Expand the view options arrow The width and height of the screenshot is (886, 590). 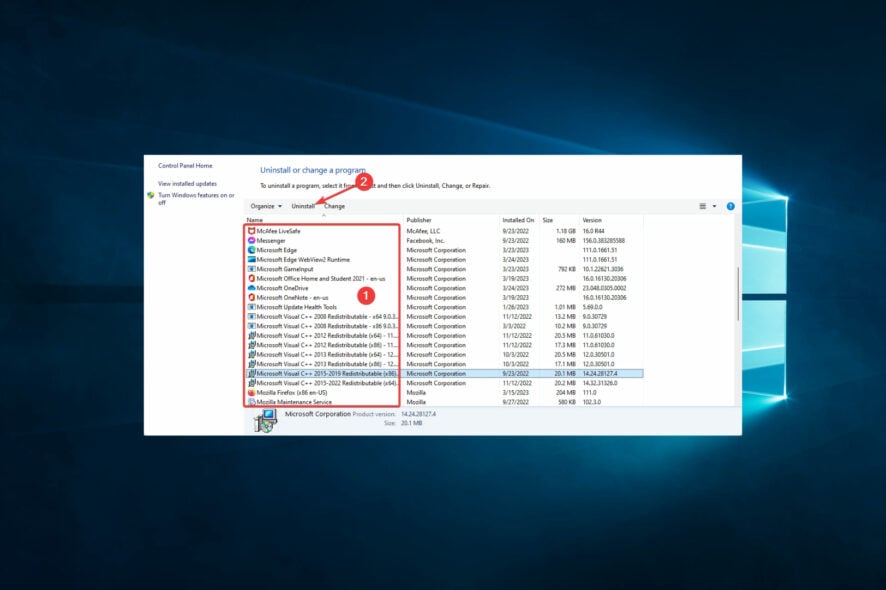pos(714,206)
